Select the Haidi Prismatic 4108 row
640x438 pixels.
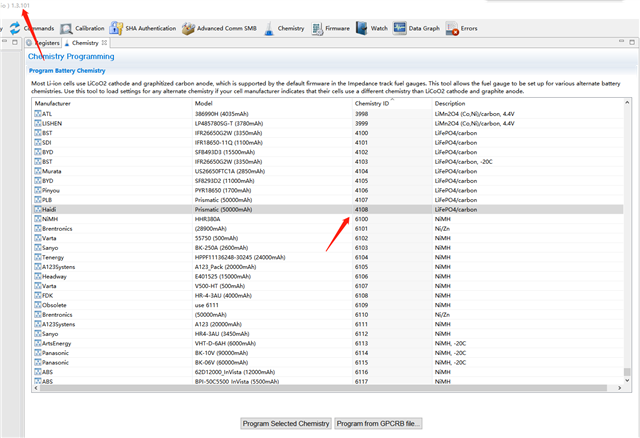pyautogui.click(x=328, y=209)
